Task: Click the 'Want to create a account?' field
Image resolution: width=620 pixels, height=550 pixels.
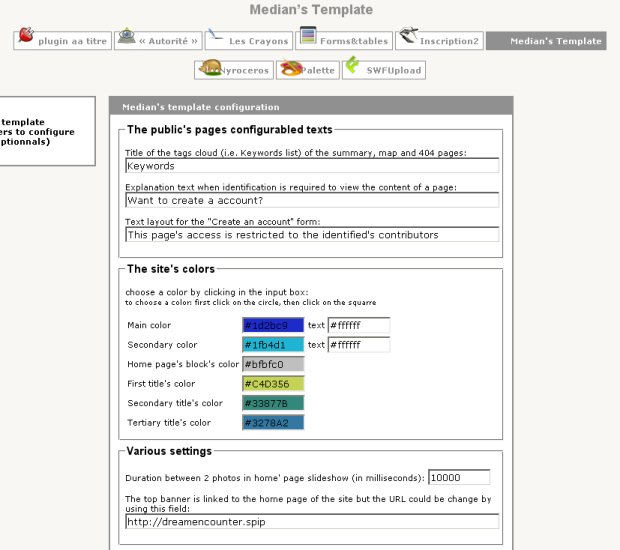Action: click(x=312, y=200)
